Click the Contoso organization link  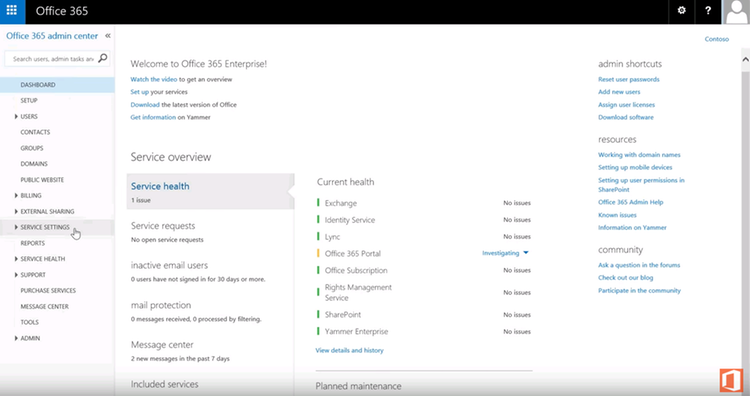point(717,39)
